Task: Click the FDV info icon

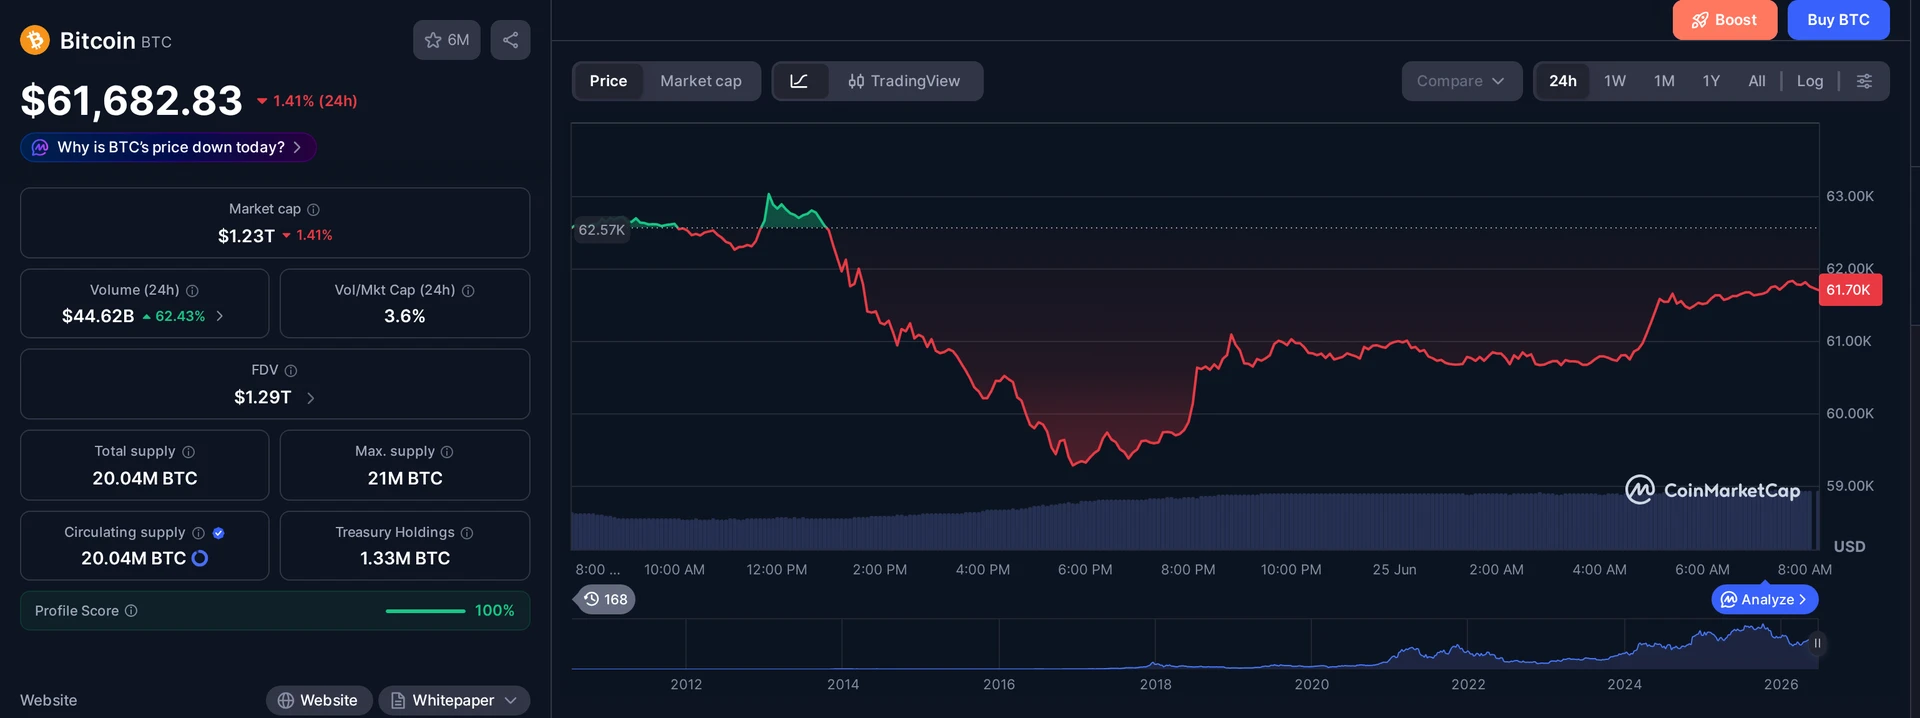Action: point(291,370)
